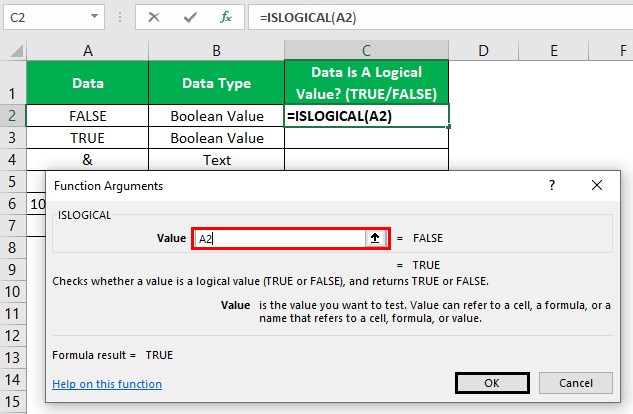This screenshot has height=414, width=633.
Task: Select column D header
Action: pyautogui.click(x=483, y=51)
